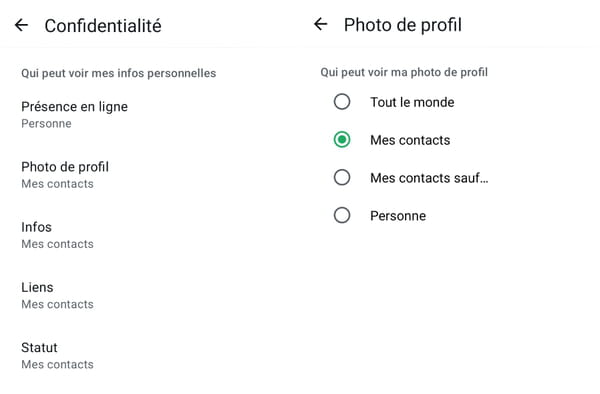Choose the Mes contacts sauf… radio circle

coord(342,177)
